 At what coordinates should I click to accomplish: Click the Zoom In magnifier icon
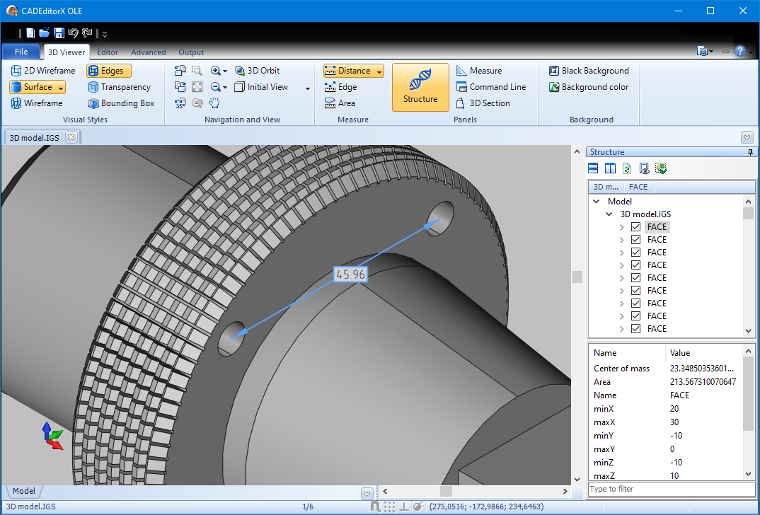tap(216, 71)
